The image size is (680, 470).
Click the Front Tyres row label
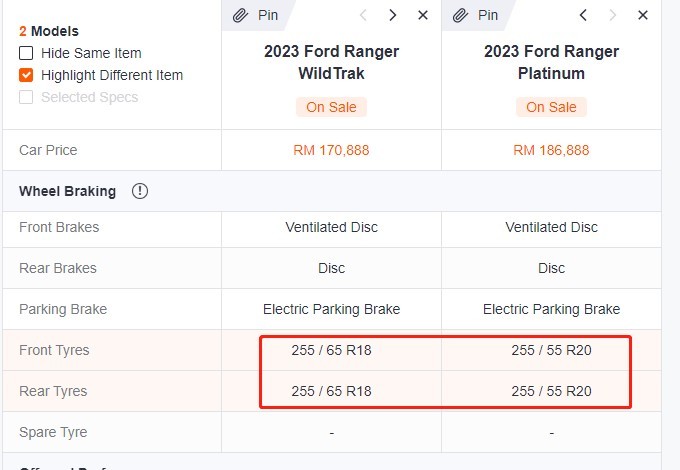[54, 350]
